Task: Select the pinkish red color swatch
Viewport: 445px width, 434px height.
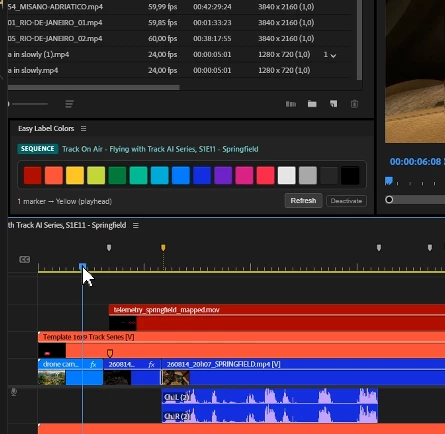Action: coord(265,175)
